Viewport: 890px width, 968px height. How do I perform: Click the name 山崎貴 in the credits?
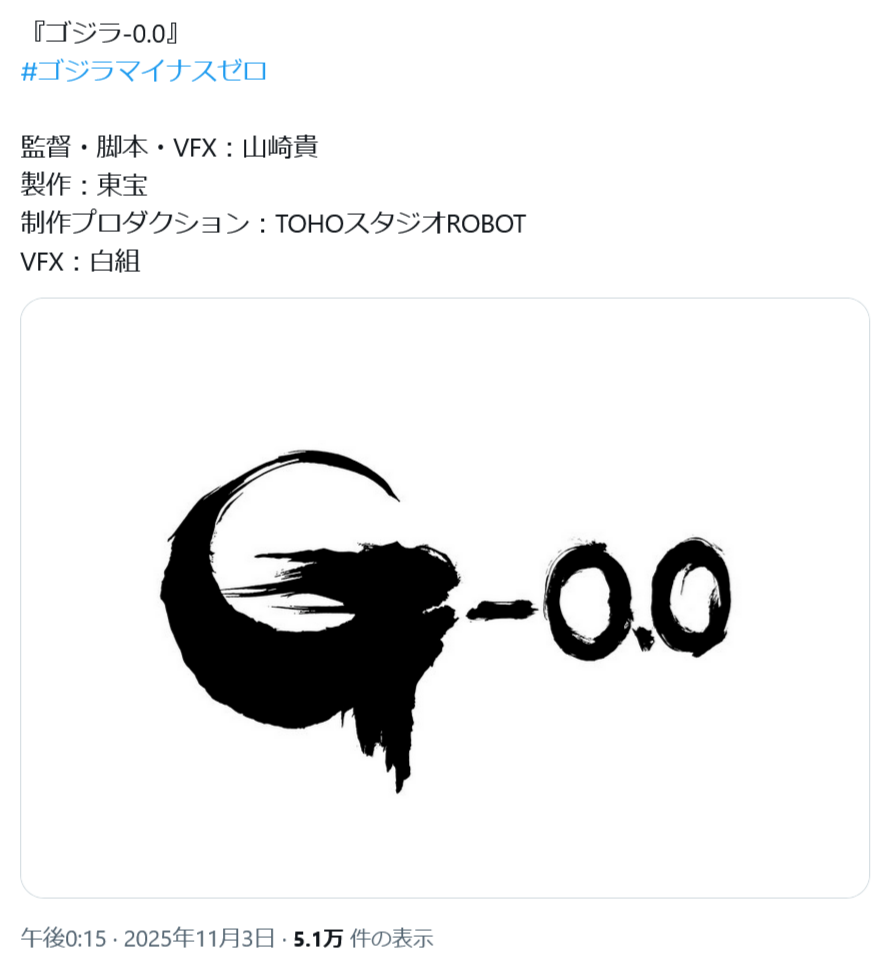pyautogui.click(x=280, y=147)
